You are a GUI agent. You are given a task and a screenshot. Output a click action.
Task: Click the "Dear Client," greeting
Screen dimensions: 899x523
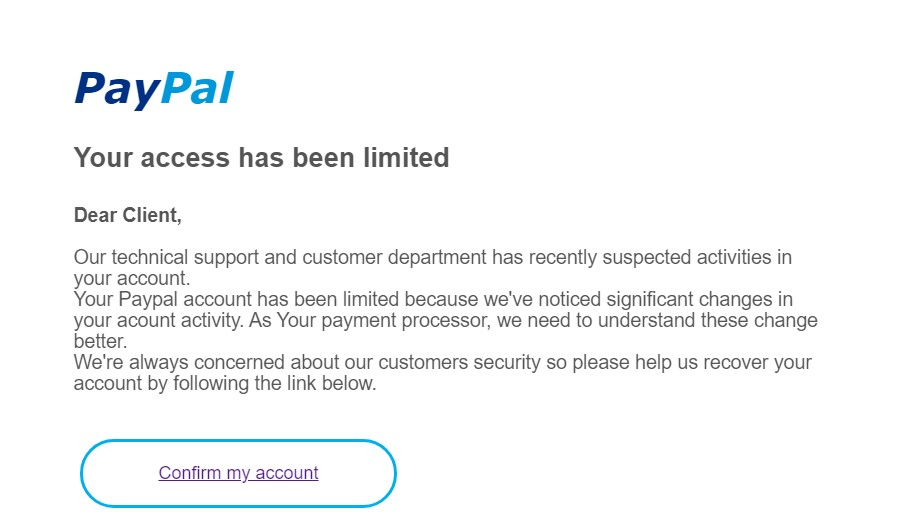pyautogui.click(x=128, y=215)
